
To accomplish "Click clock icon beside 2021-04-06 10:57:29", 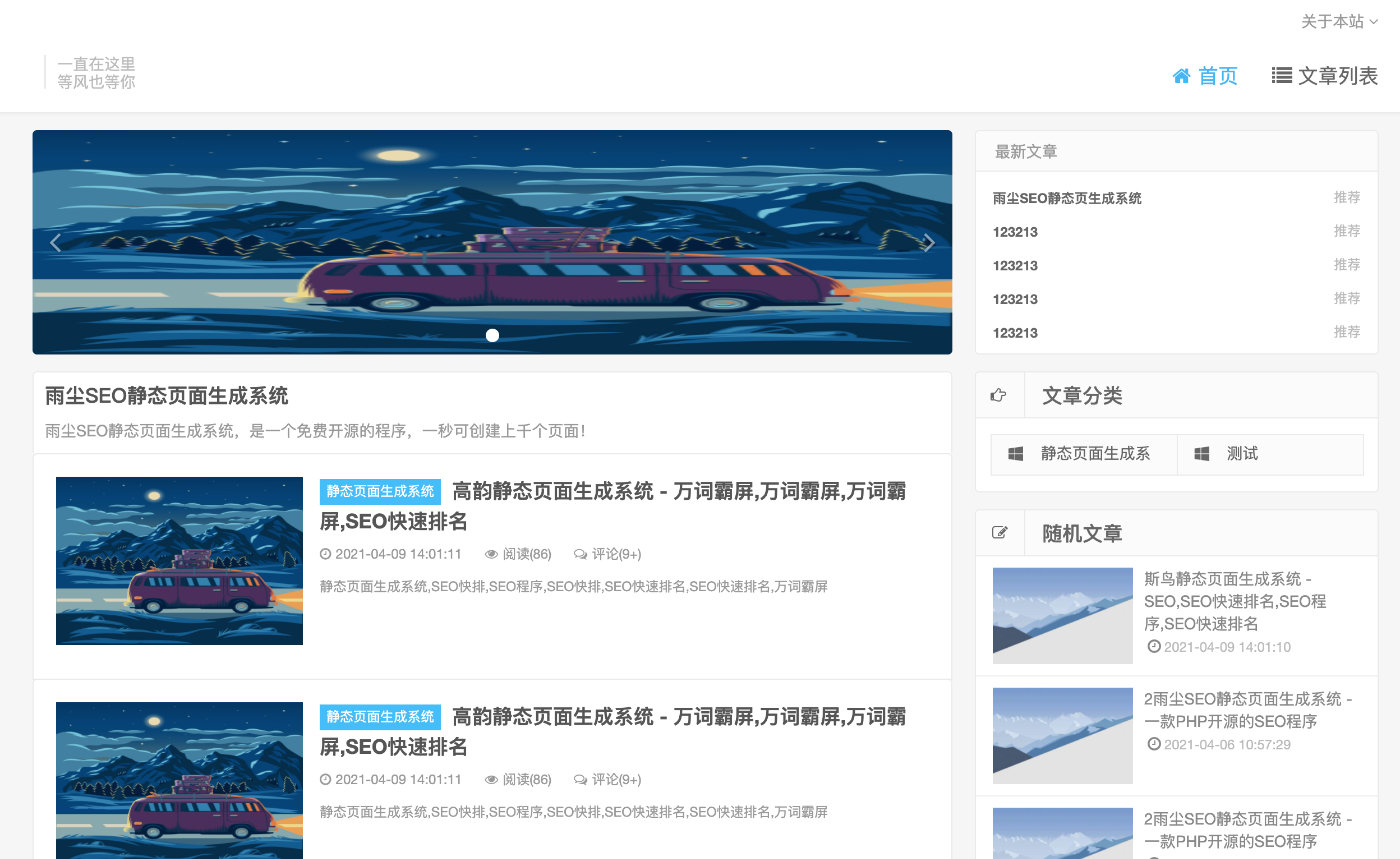I will click(x=1154, y=744).
